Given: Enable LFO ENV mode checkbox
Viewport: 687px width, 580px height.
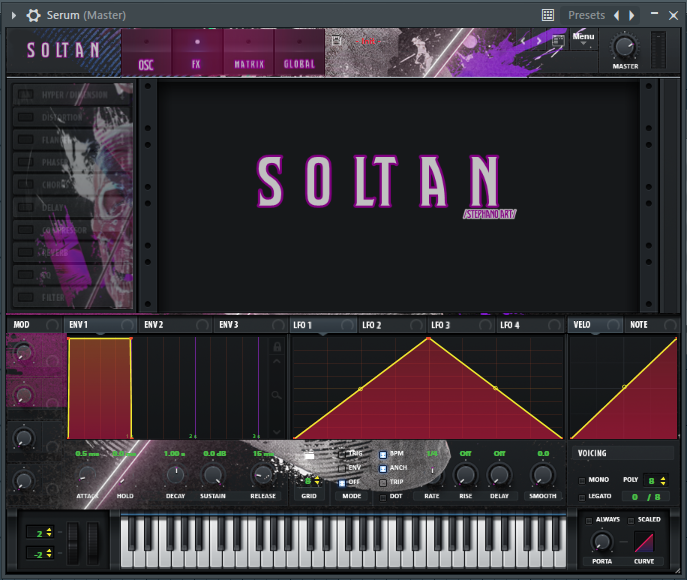Looking at the screenshot, I should pos(342,468).
